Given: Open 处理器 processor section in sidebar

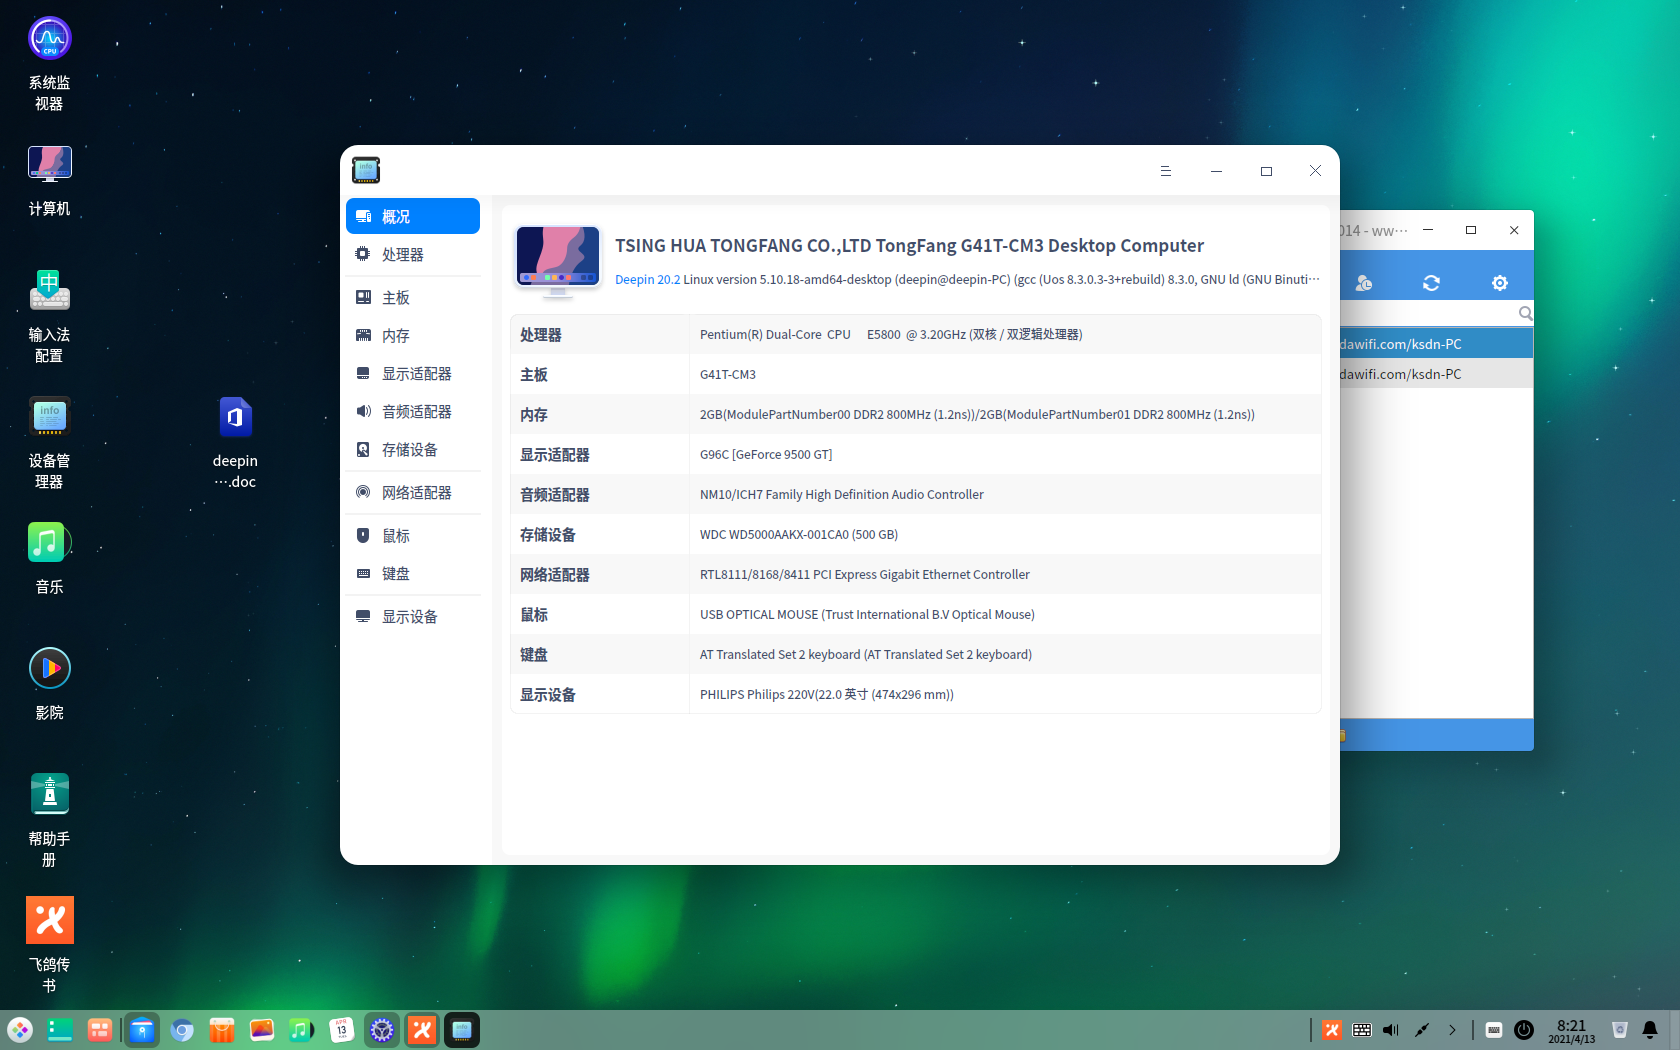Looking at the screenshot, I should tap(413, 254).
